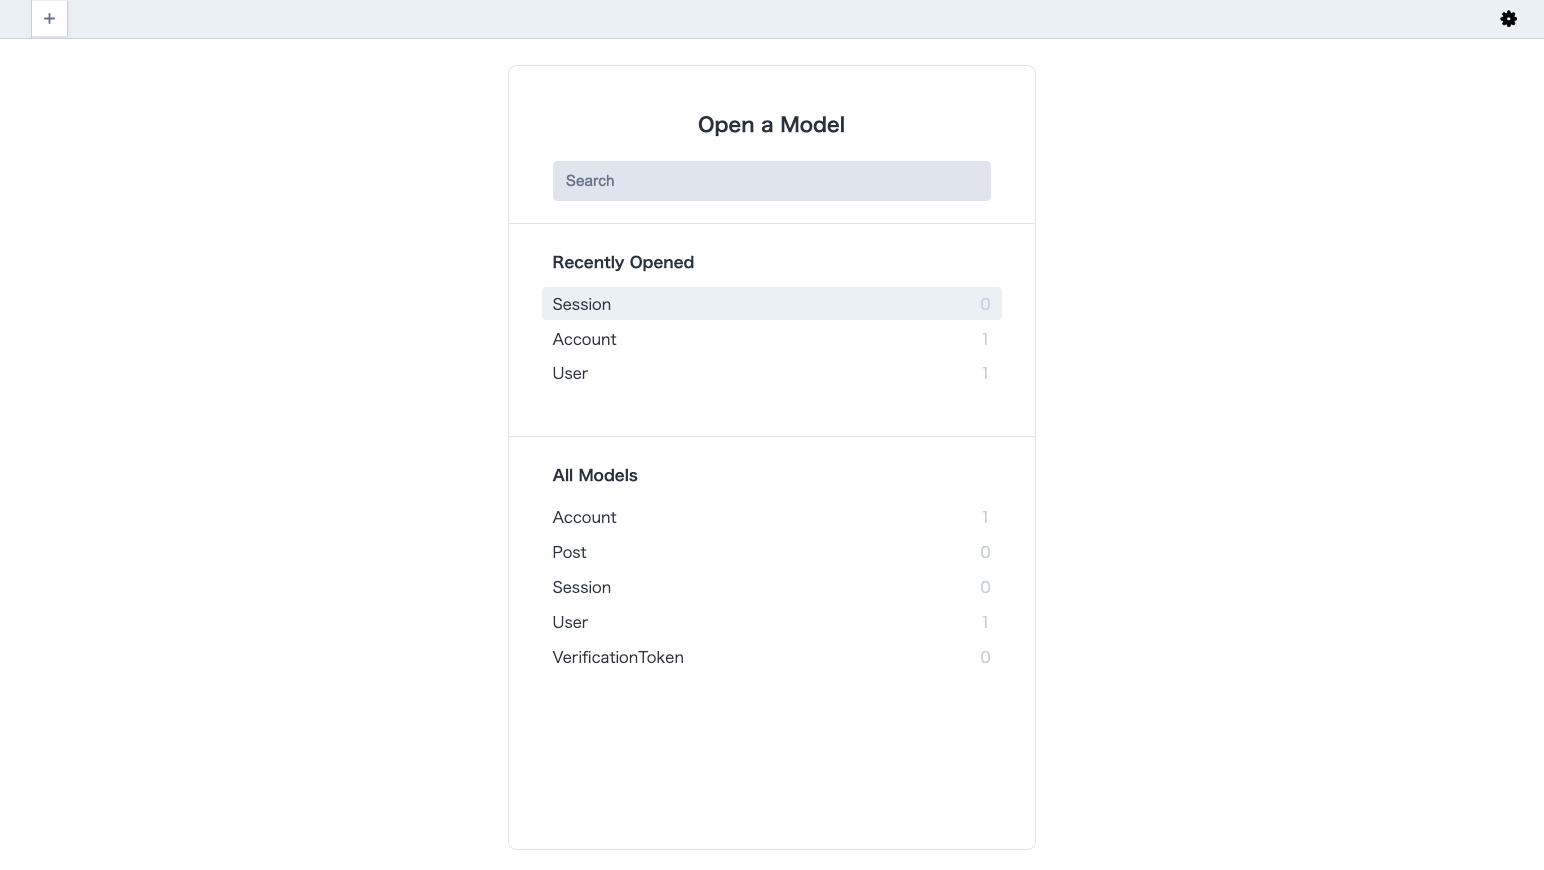Select Session in All Models list
This screenshot has width=1544, height=870.
click(582, 587)
